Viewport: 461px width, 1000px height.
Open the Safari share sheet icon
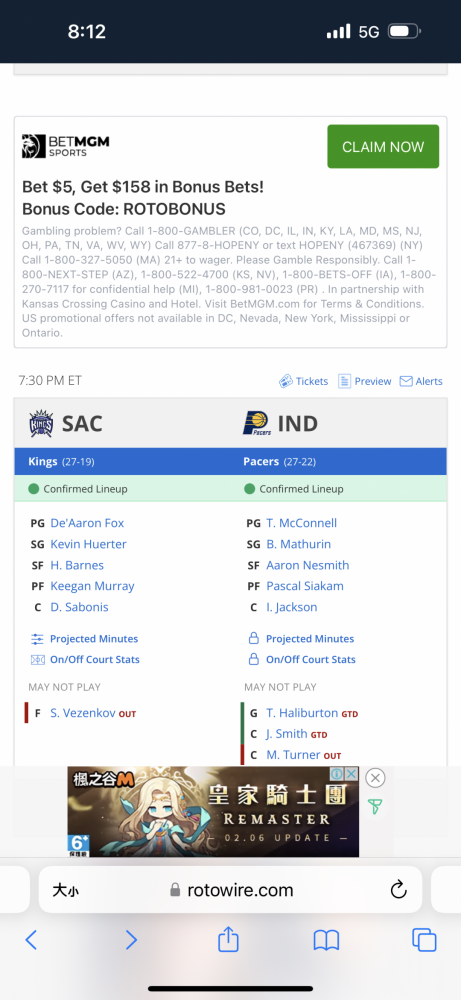(228, 938)
